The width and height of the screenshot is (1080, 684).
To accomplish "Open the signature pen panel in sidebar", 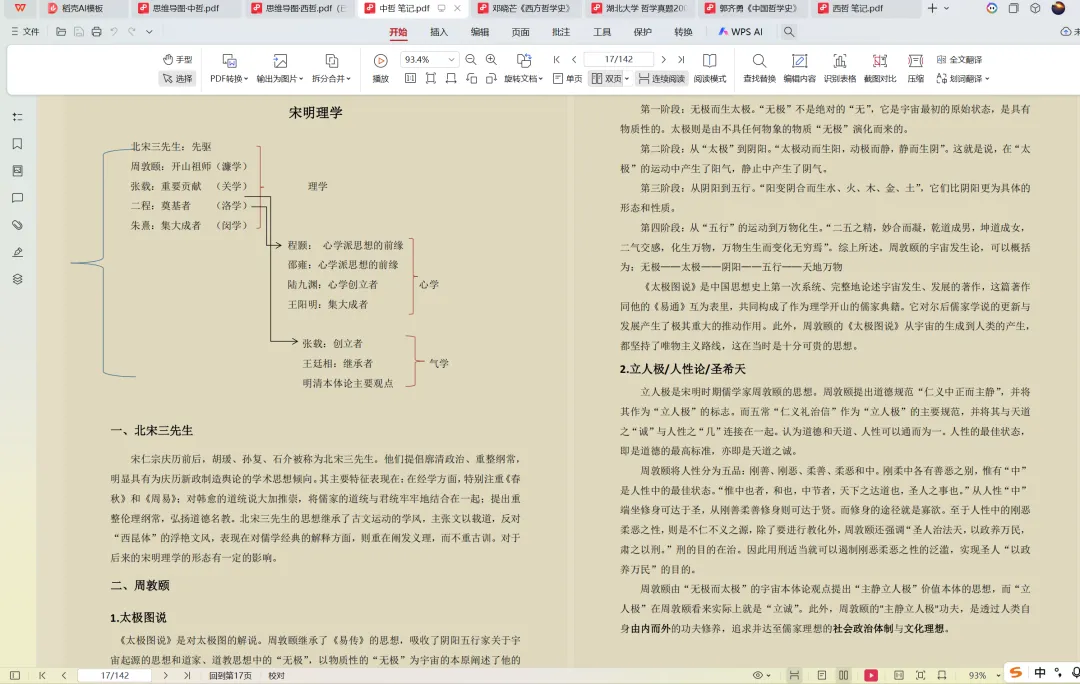I will pyautogui.click(x=17, y=252).
